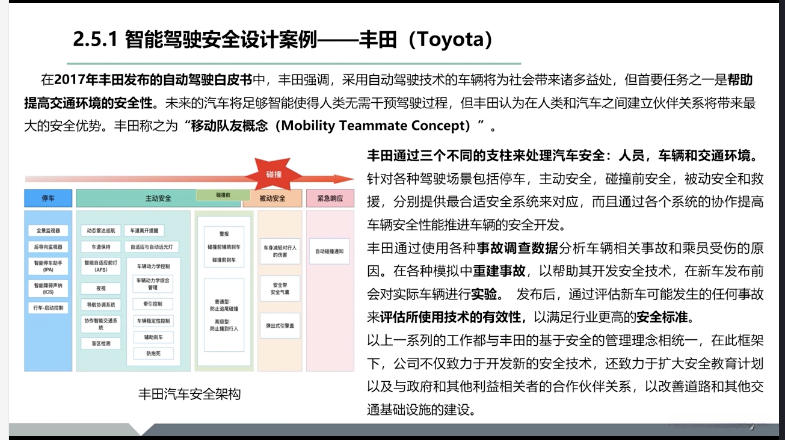Click the 安全带 安全气囊 box
The width and height of the screenshot is (785, 440).
[280, 288]
